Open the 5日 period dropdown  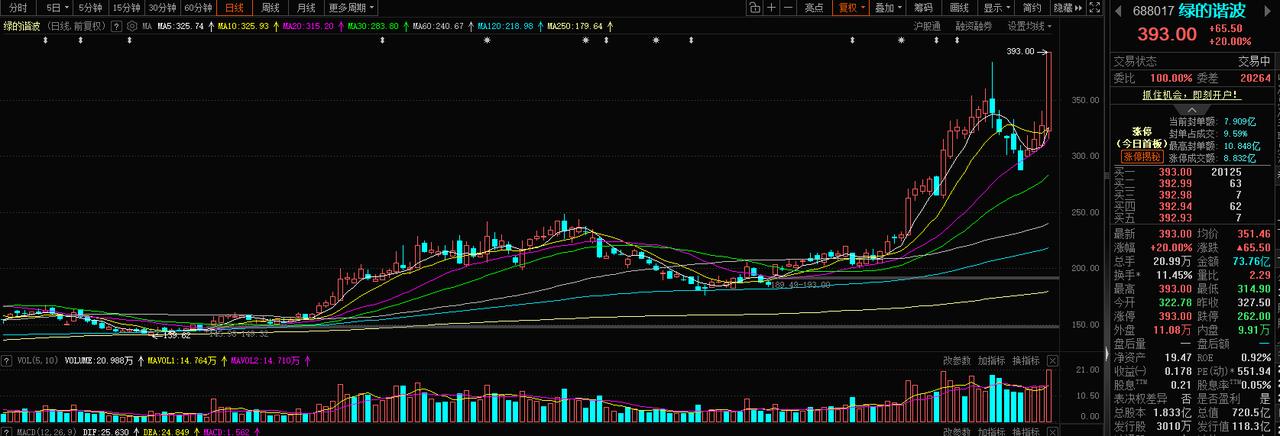54,7
